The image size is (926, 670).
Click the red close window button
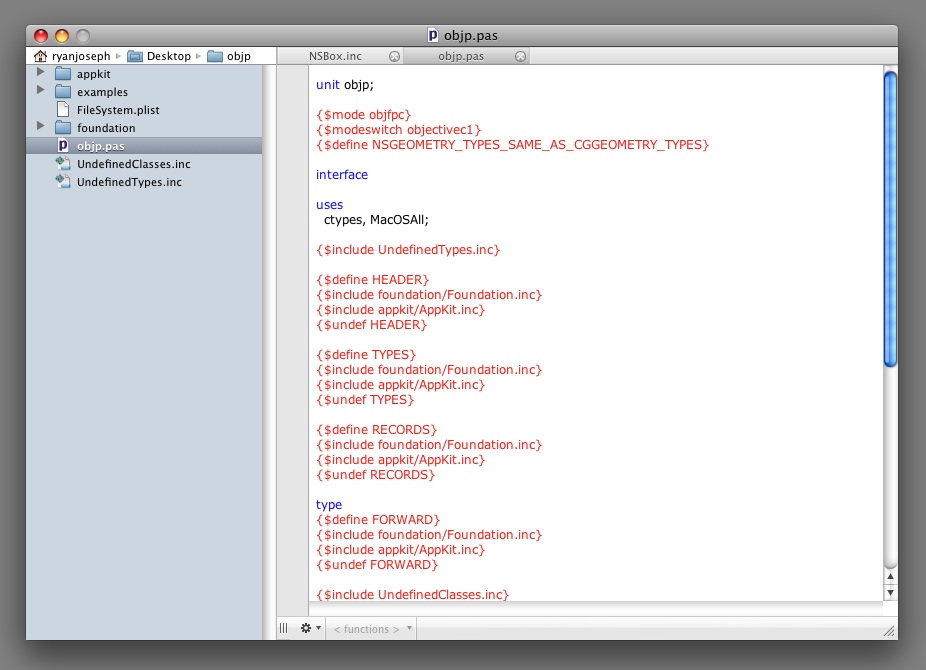pos(41,36)
